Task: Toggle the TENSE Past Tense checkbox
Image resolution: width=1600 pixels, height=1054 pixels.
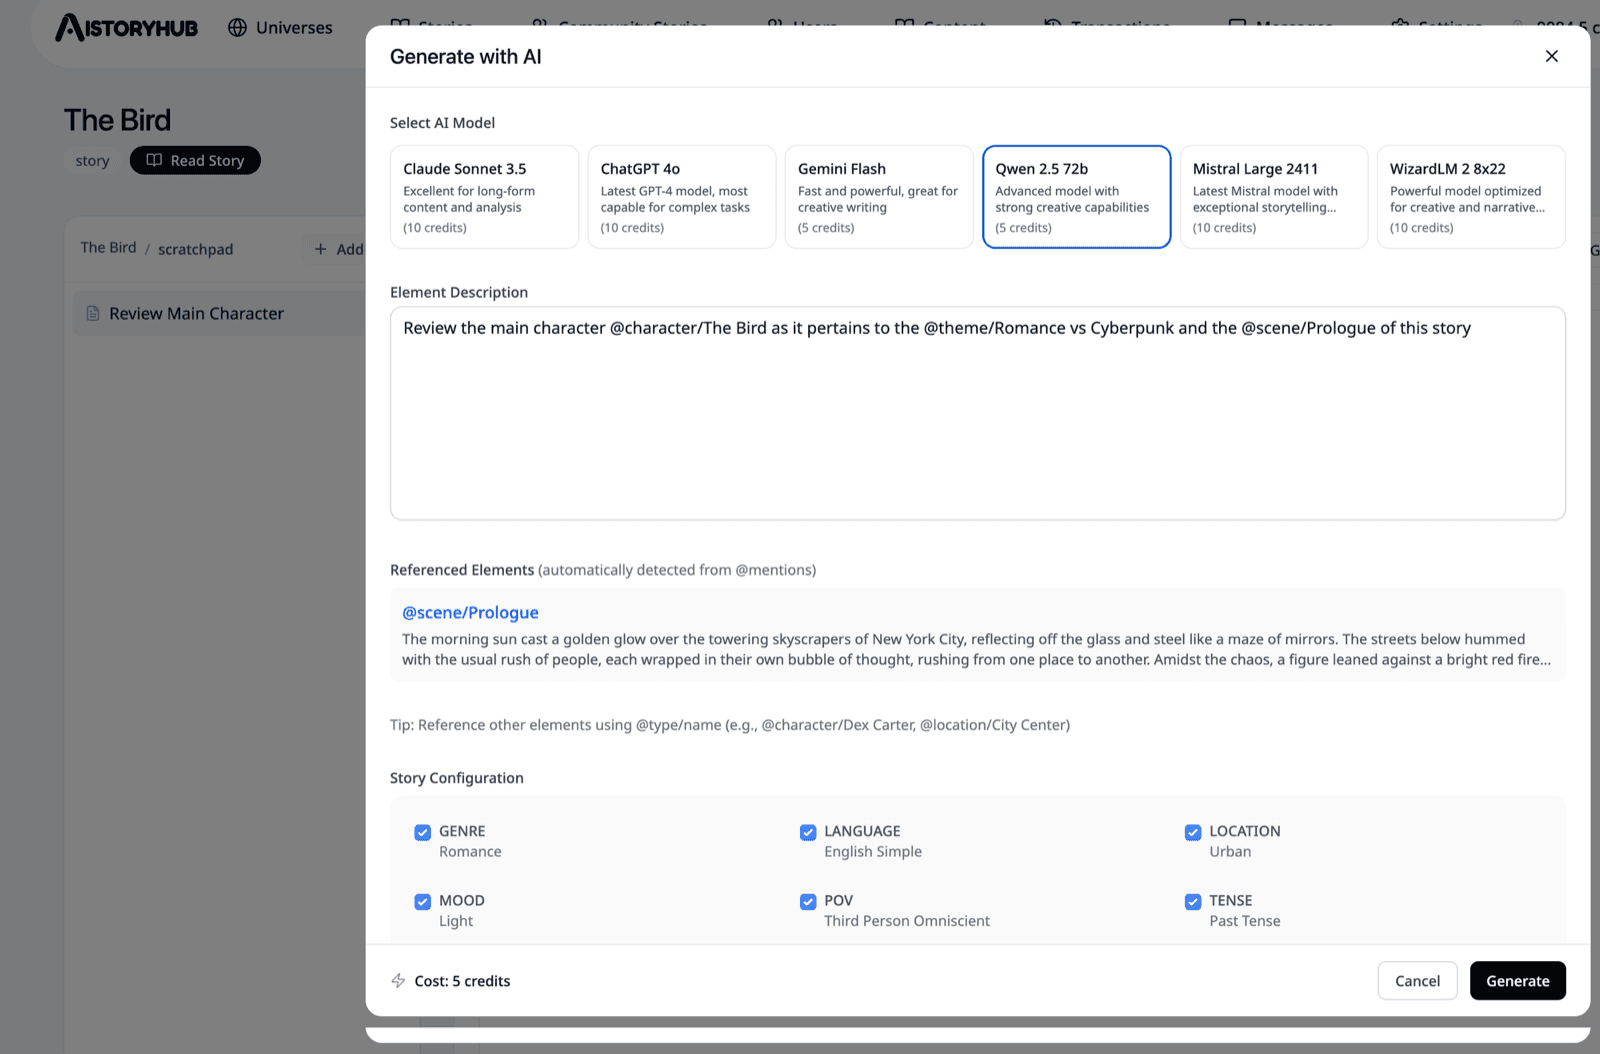Action: [x=1193, y=902]
